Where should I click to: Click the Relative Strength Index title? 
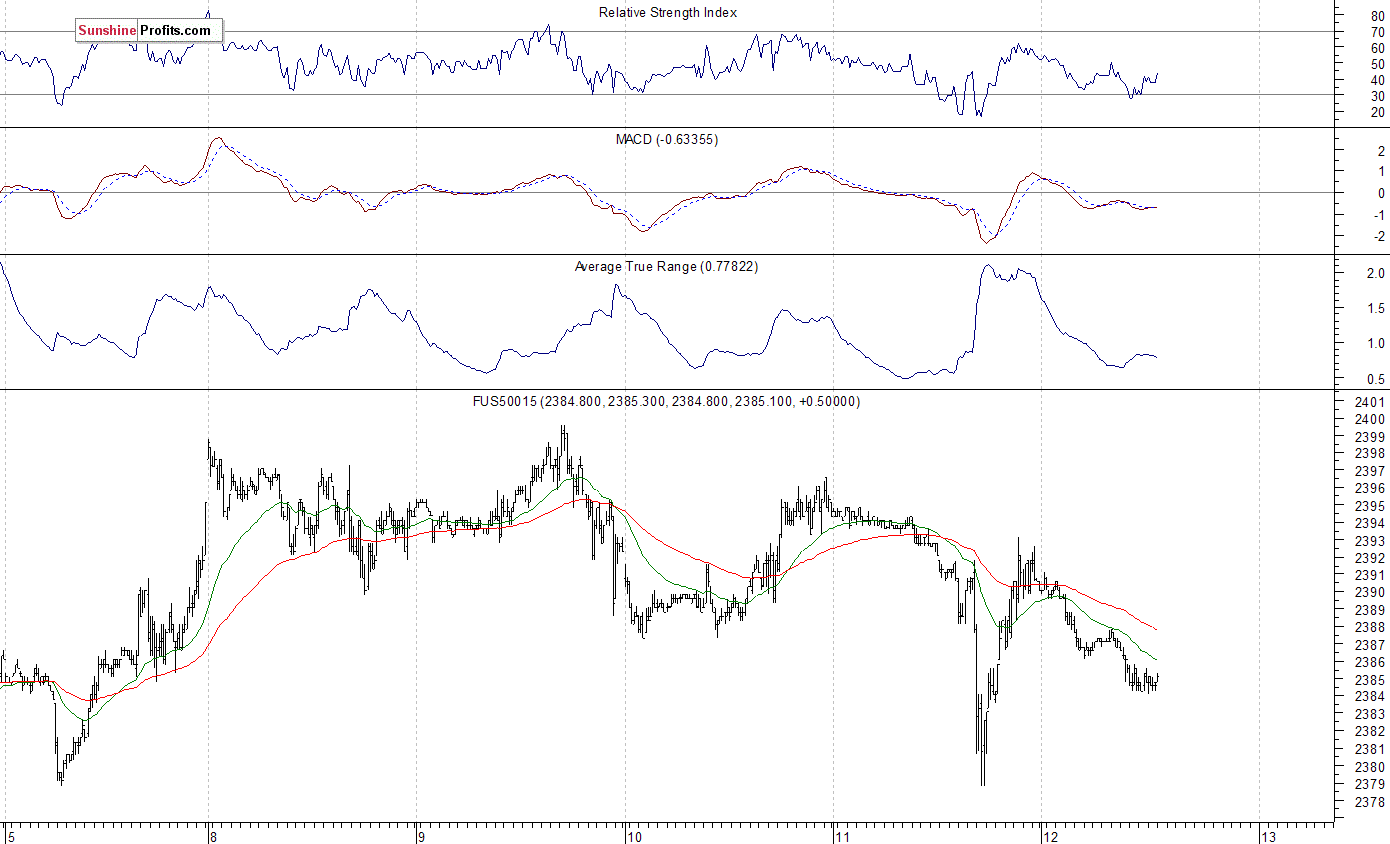(x=668, y=13)
